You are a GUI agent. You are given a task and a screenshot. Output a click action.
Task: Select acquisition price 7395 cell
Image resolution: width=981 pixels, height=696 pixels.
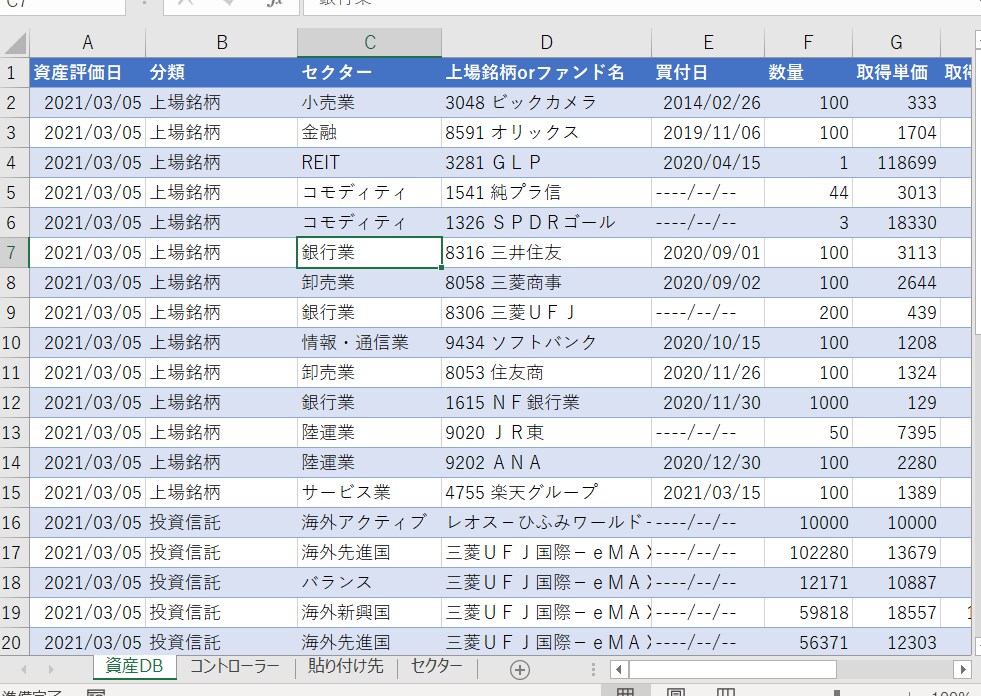click(x=896, y=432)
